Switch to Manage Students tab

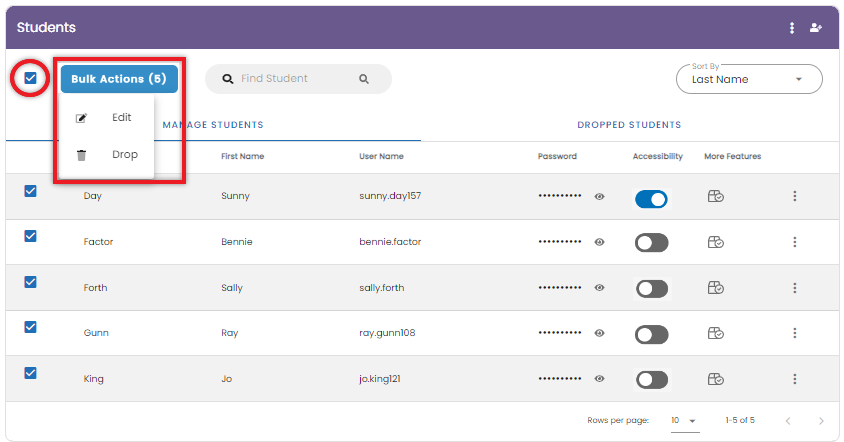tap(213, 125)
